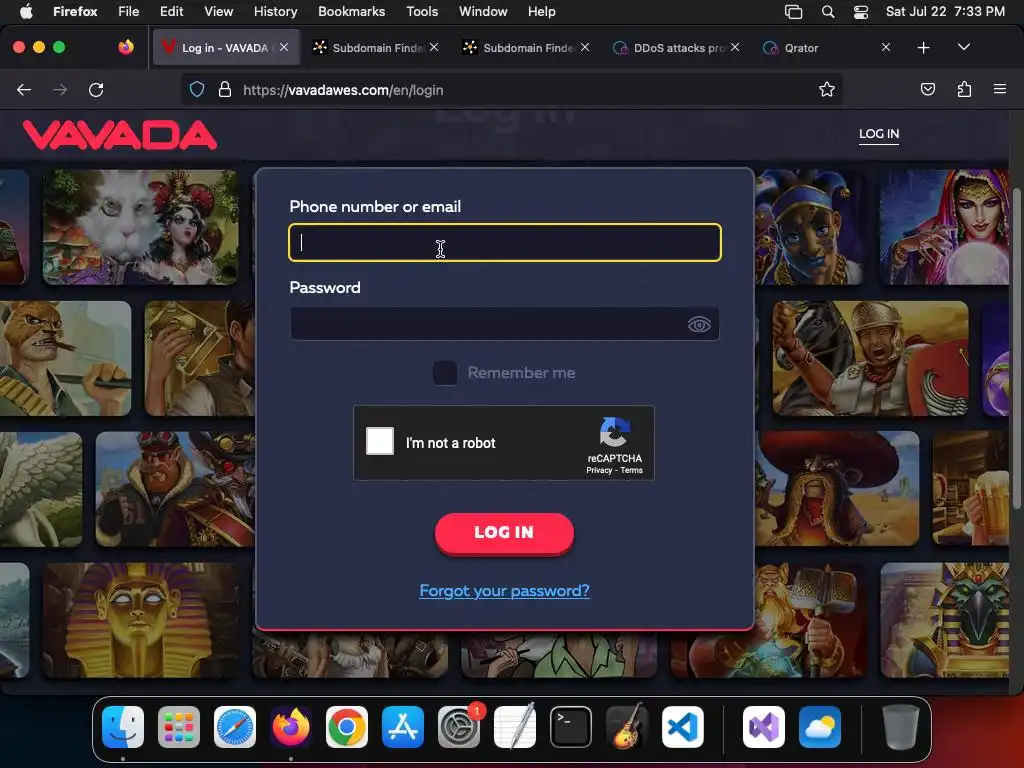This screenshot has height=768, width=1024.
Task: Click the Firefox icon in the Dock
Action: point(291,727)
